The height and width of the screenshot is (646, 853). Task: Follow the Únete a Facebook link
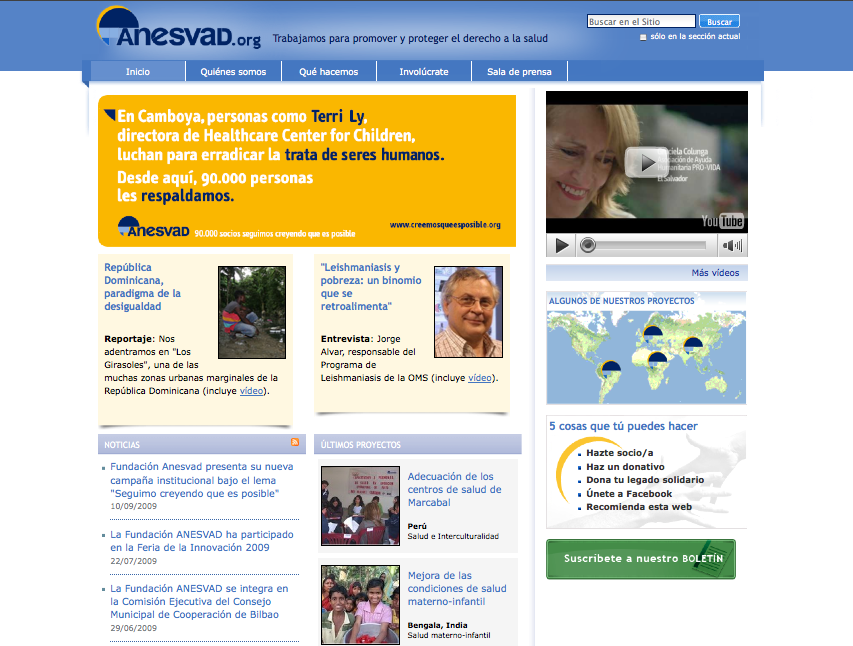(629, 494)
